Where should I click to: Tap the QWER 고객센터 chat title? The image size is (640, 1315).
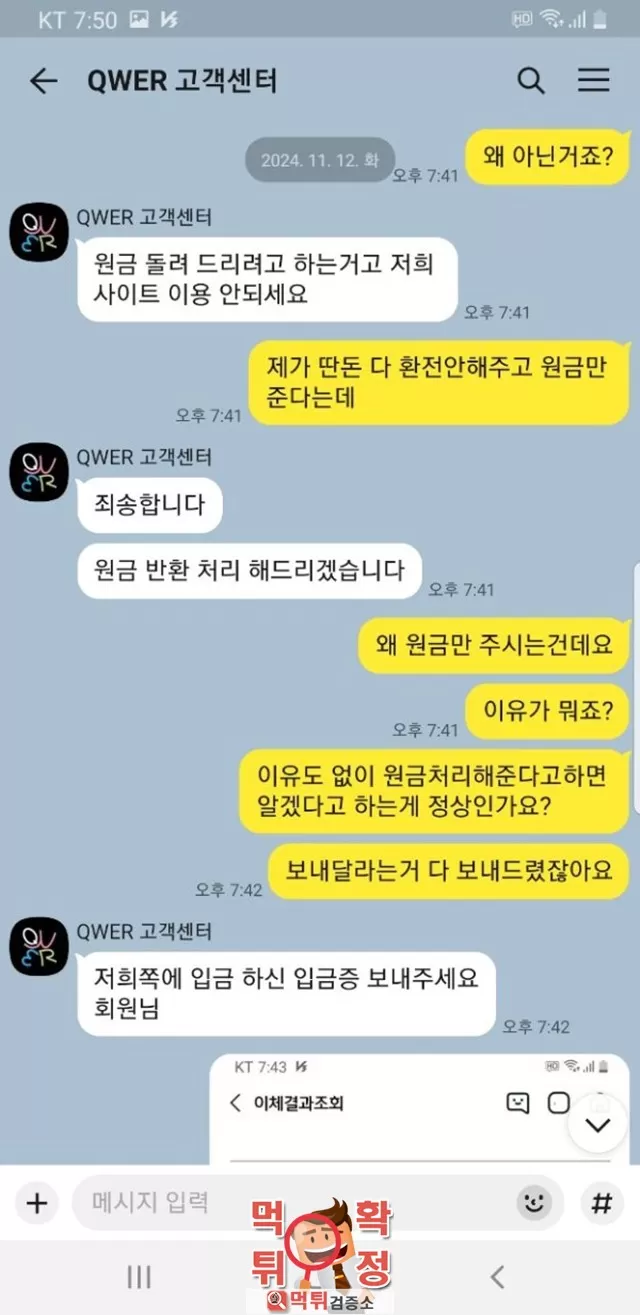(182, 81)
